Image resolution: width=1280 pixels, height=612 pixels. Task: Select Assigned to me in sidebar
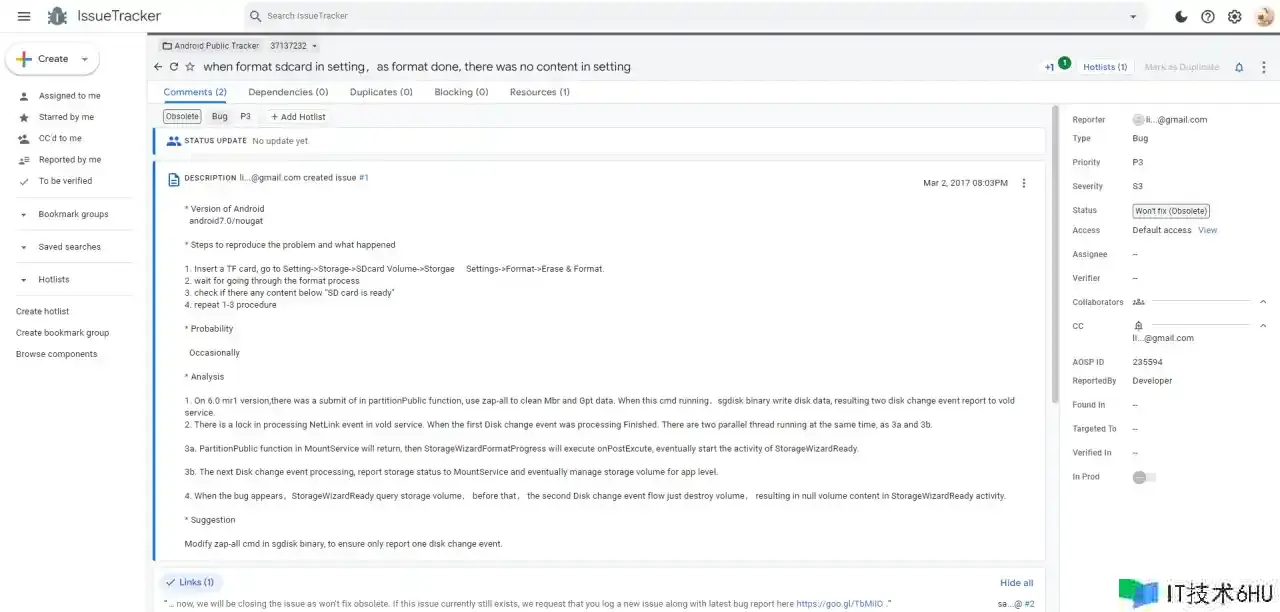tap(70, 96)
